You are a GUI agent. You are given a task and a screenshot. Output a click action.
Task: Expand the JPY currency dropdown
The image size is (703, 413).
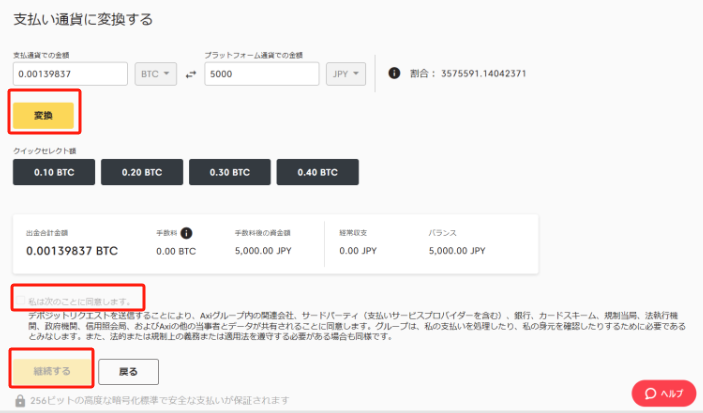[346, 74]
